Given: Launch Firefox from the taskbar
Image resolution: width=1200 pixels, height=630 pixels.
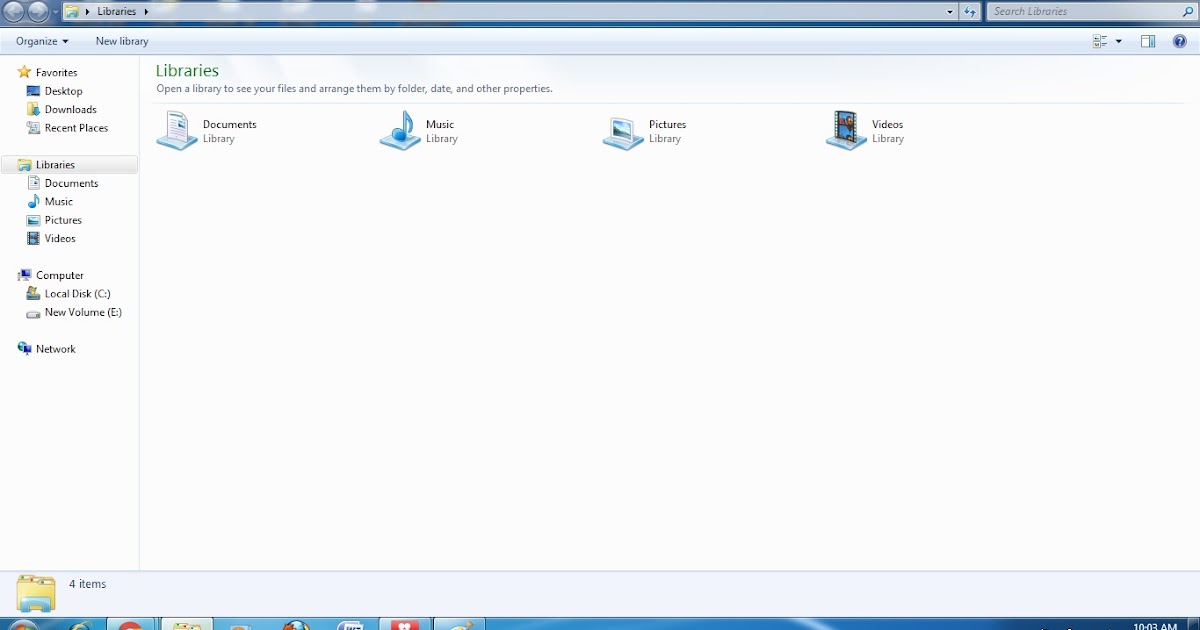Looking at the screenshot, I should 297,624.
